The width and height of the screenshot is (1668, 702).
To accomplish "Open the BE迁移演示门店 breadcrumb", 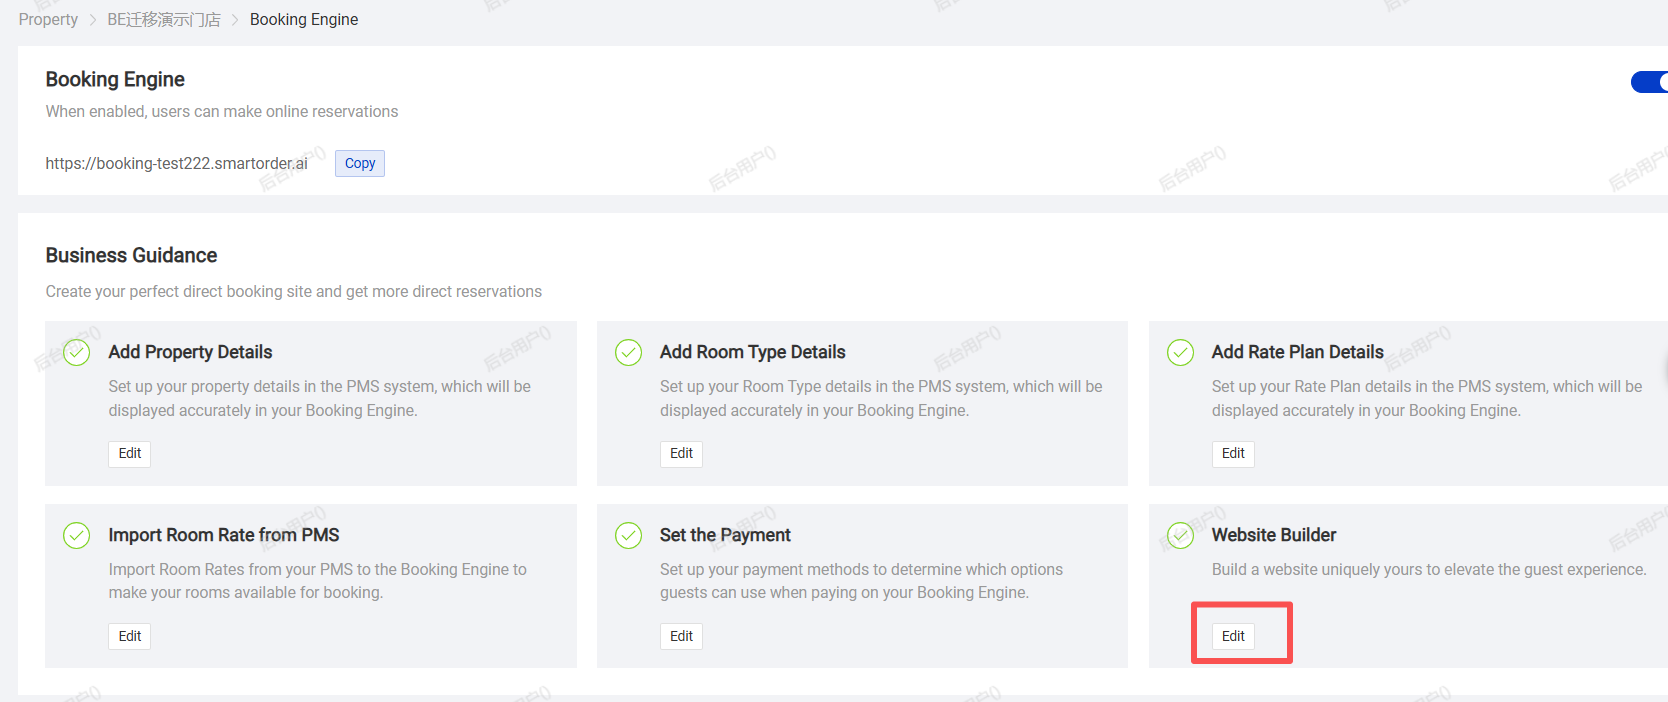I will [164, 20].
